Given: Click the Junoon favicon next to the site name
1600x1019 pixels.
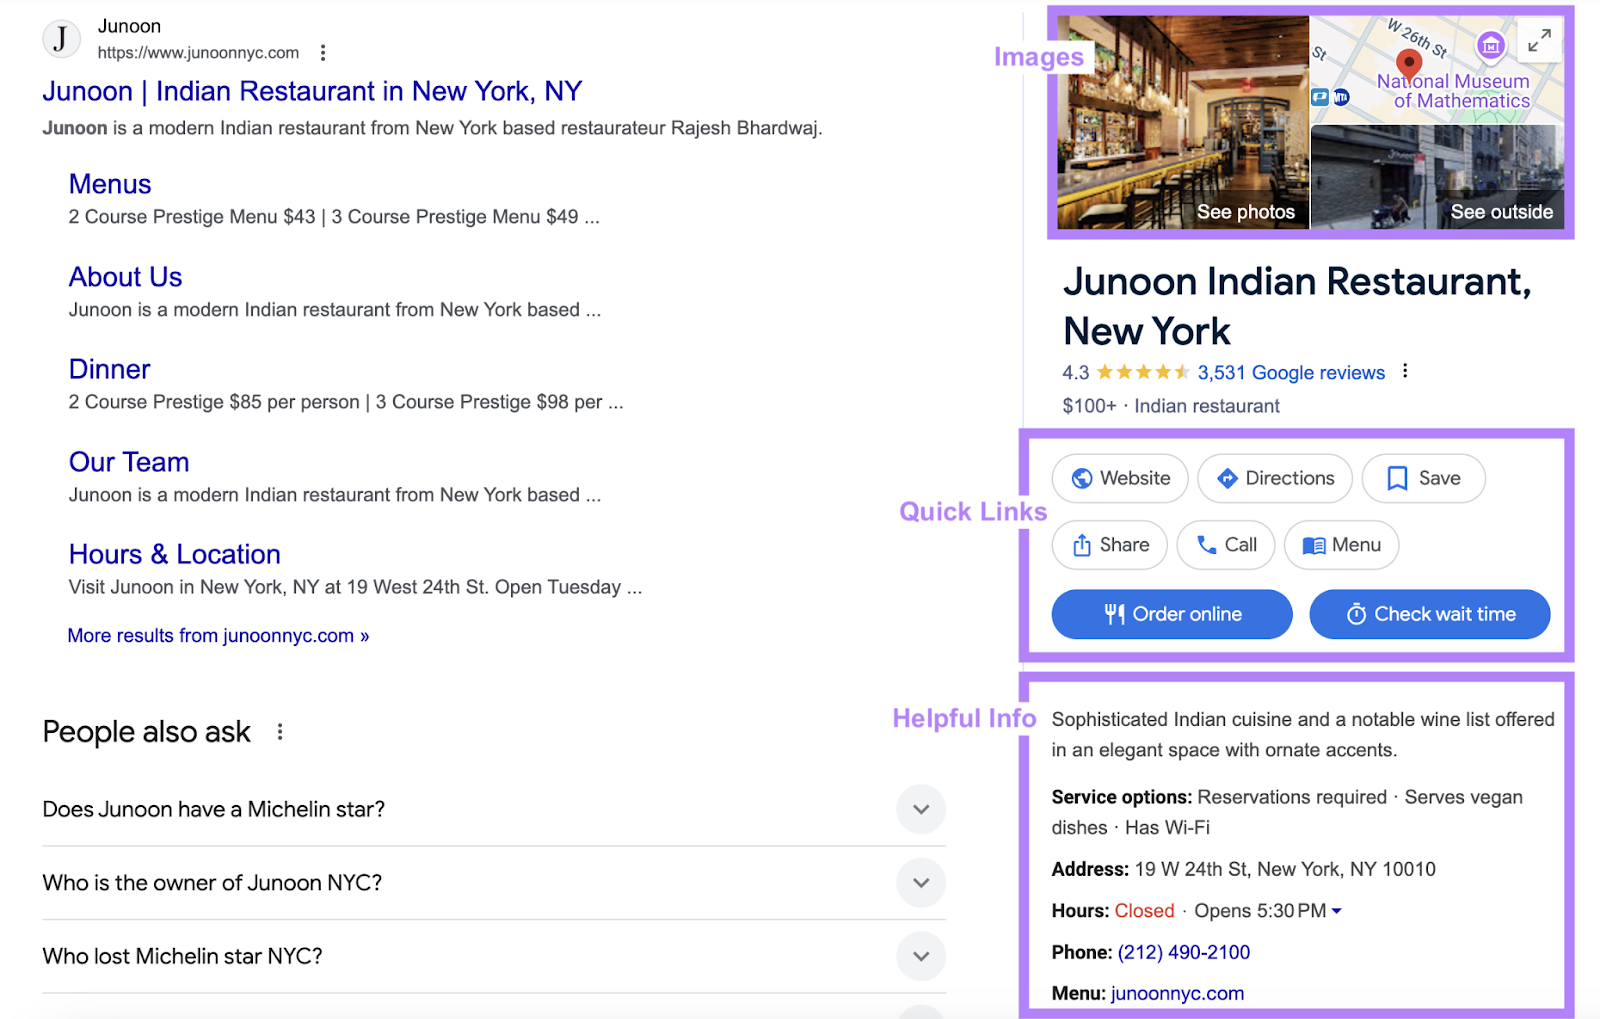Looking at the screenshot, I should coord(61,39).
